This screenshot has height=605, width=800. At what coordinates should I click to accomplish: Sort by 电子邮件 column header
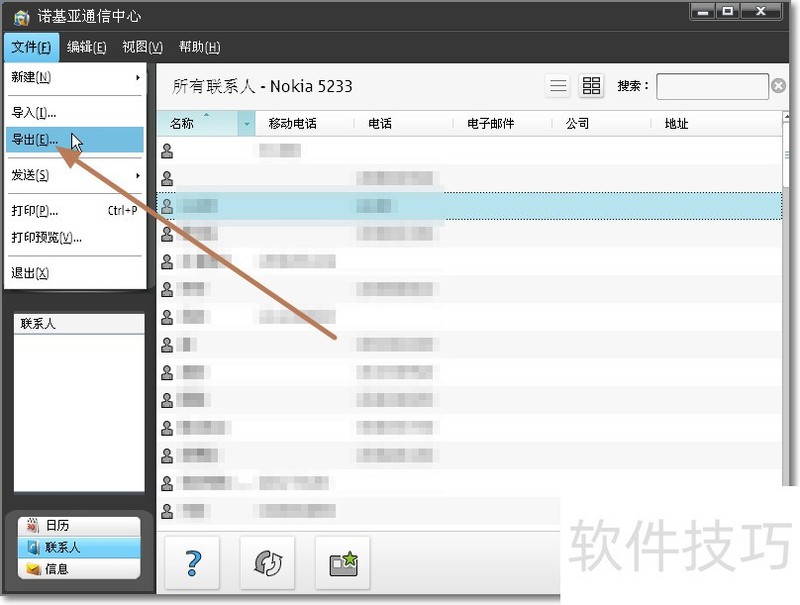point(503,123)
